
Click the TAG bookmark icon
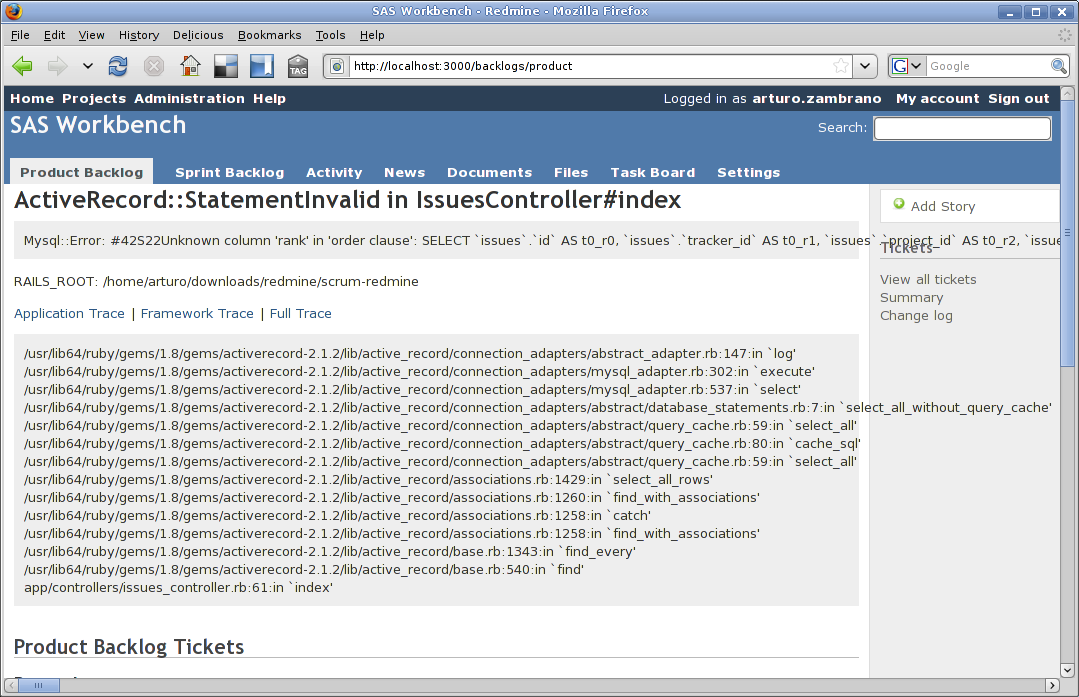click(x=298, y=66)
